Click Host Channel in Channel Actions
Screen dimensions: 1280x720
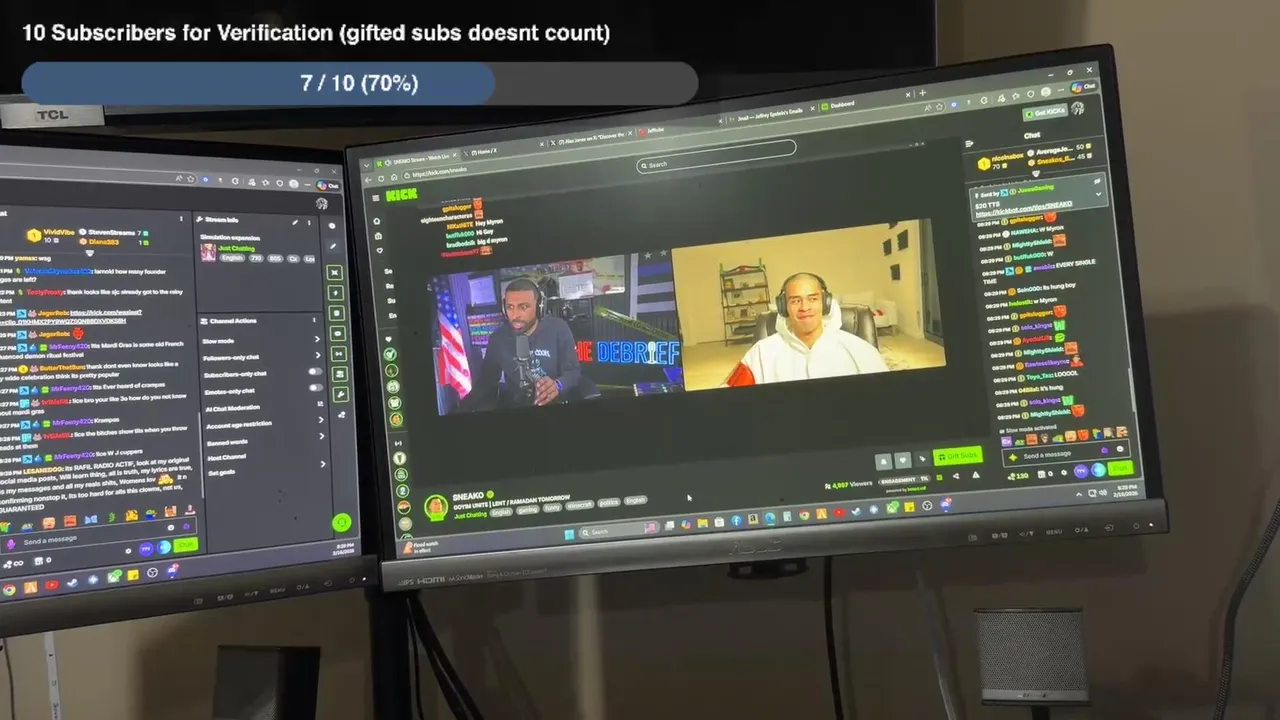227,457
